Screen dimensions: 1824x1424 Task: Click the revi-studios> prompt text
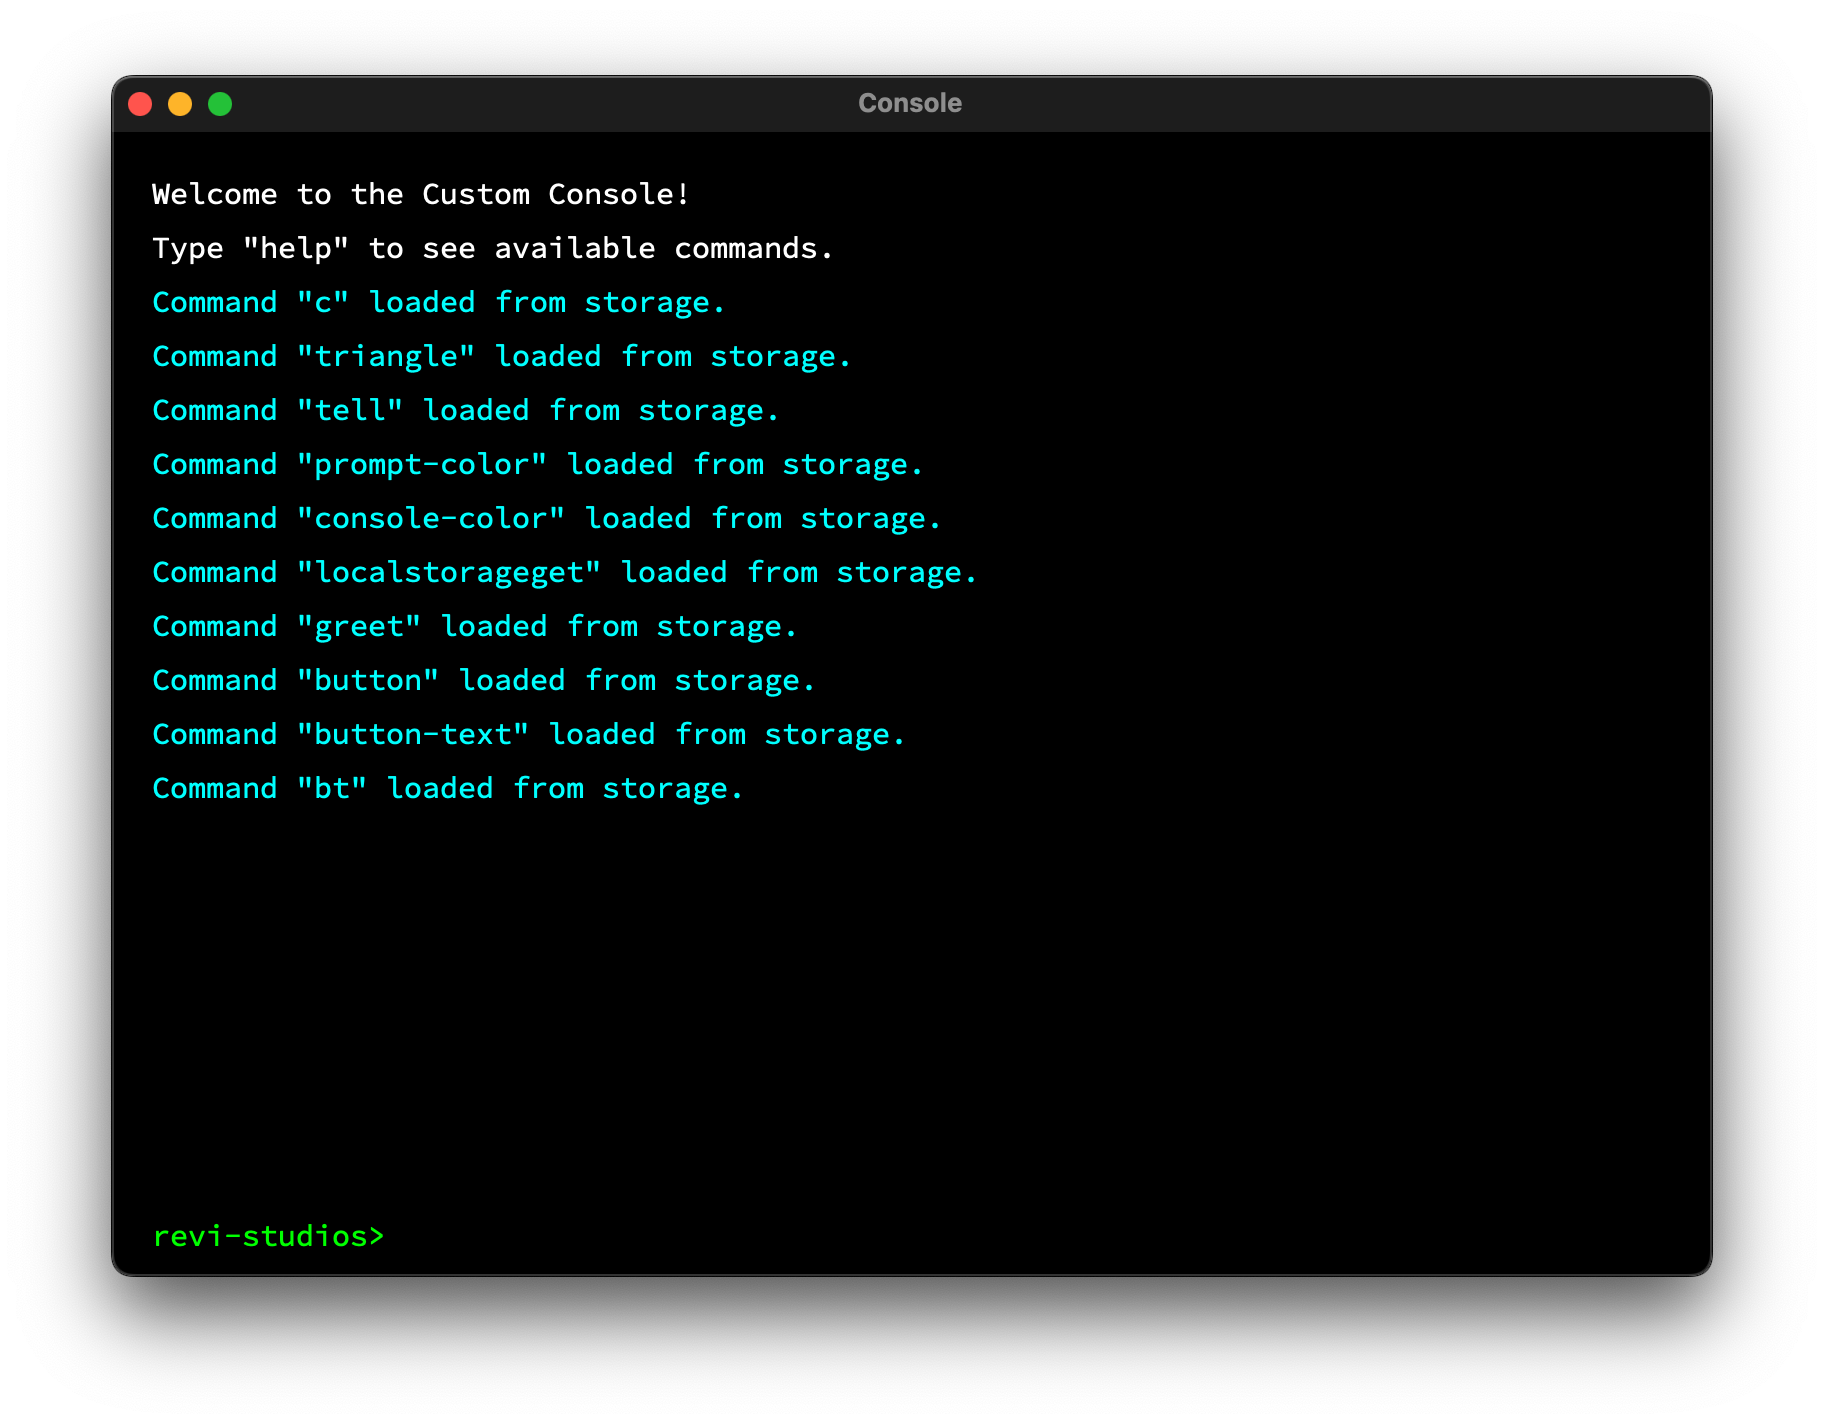[x=268, y=1237]
